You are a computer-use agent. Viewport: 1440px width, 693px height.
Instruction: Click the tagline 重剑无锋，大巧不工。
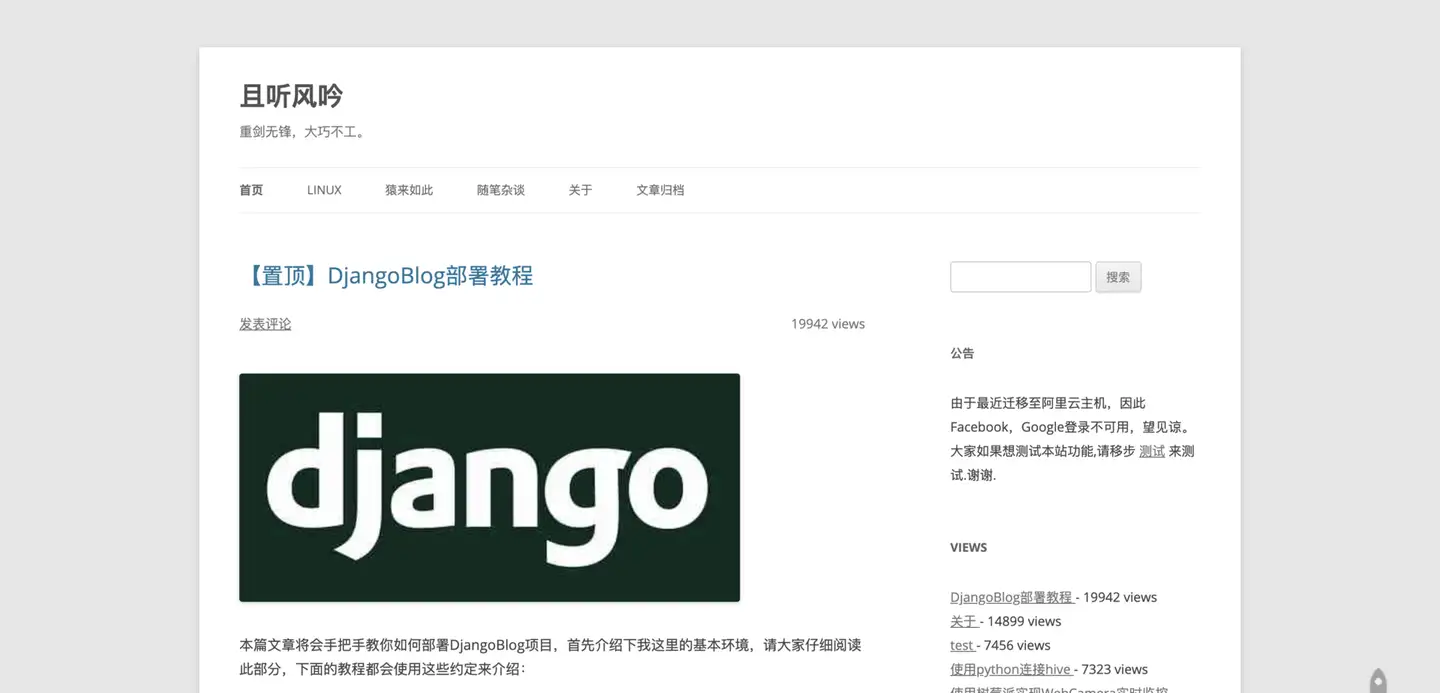click(x=304, y=131)
